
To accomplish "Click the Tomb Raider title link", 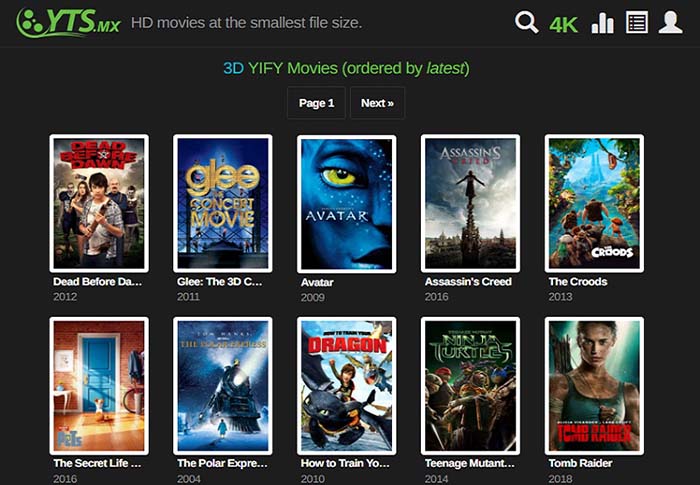I will point(580,463).
